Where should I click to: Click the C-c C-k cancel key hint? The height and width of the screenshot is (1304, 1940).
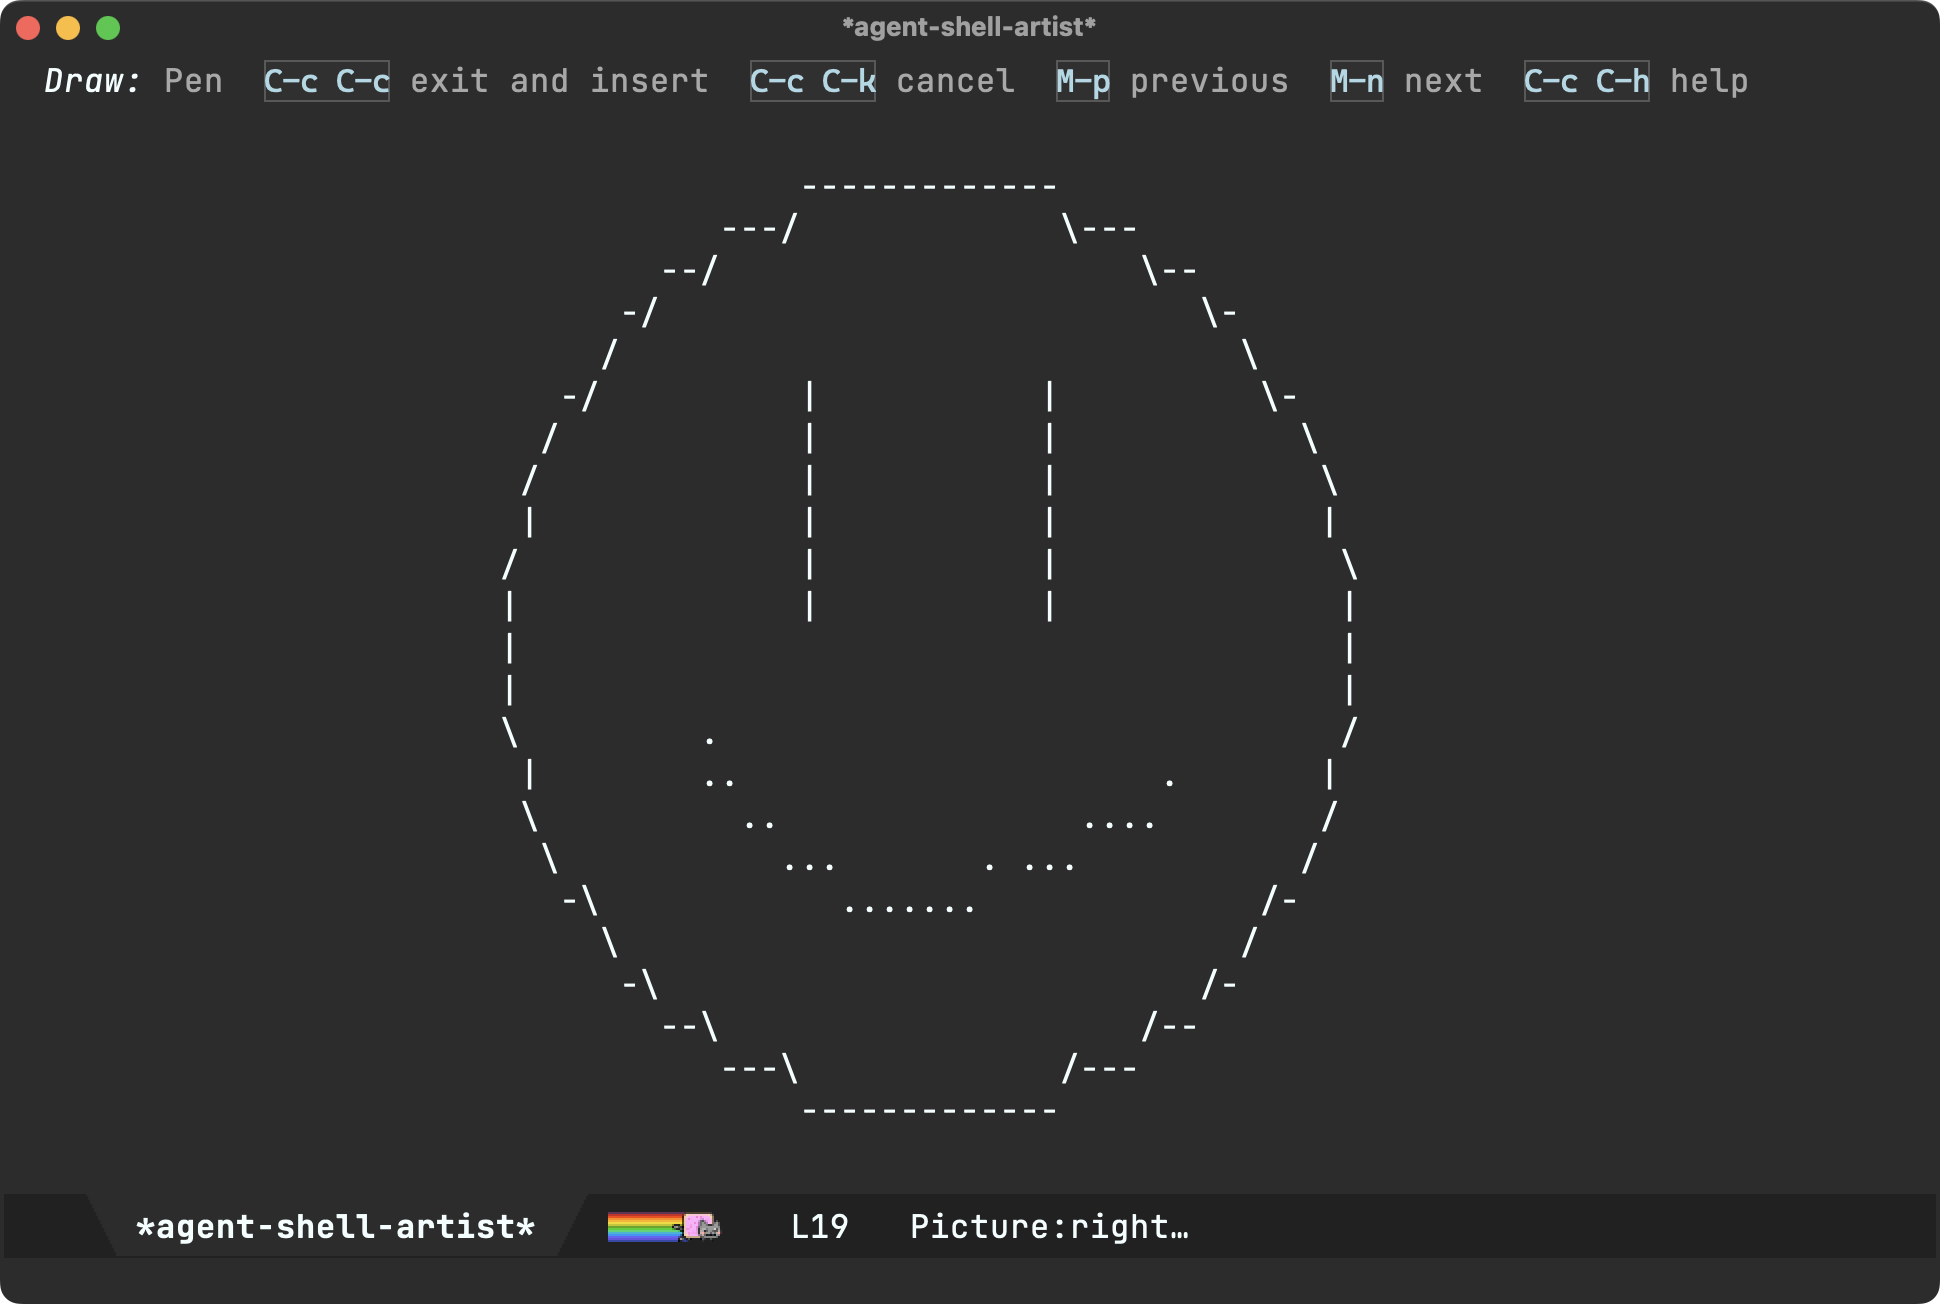(x=882, y=81)
